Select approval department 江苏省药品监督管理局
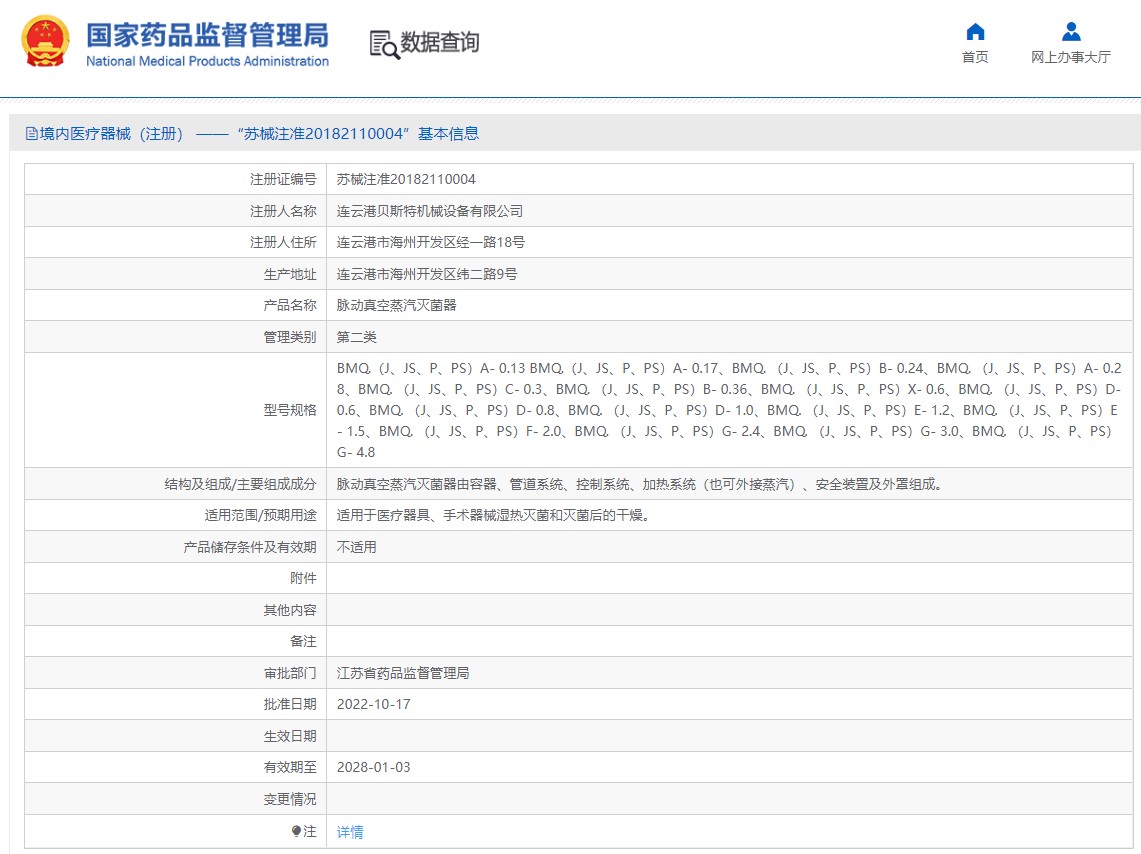Viewport: 1141px width, 854px height. pos(402,673)
